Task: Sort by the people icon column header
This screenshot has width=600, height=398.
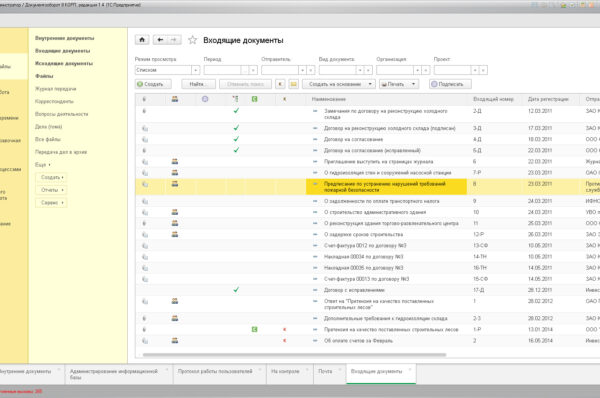Action: (174, 99)
